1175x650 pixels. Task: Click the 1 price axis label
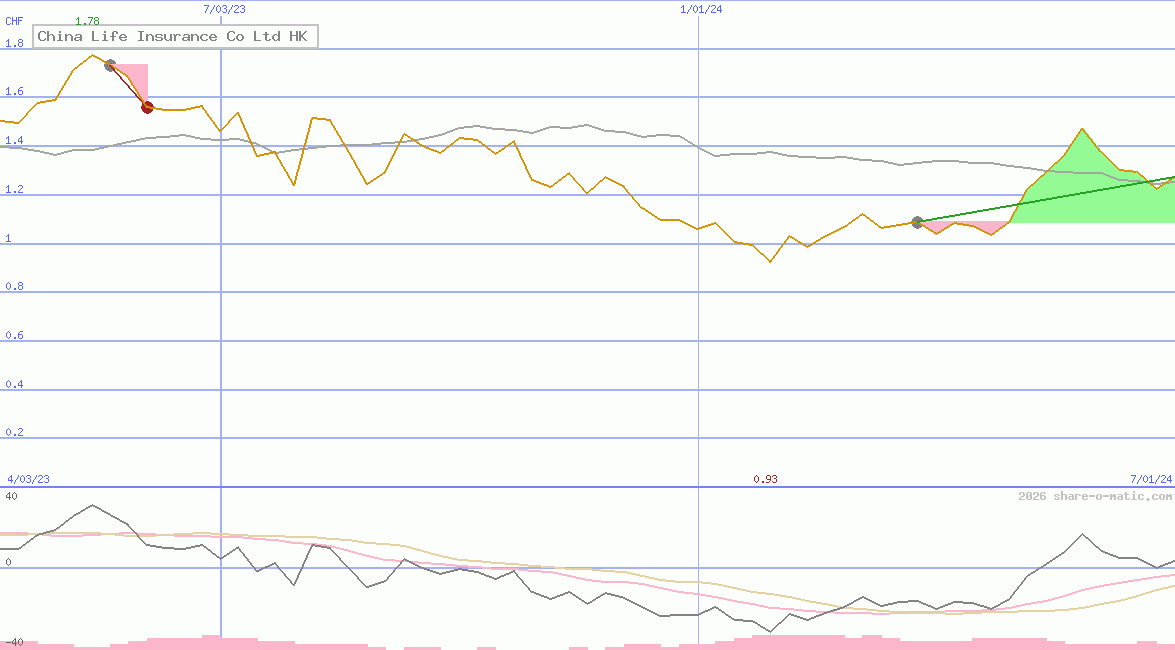(8, 238)
